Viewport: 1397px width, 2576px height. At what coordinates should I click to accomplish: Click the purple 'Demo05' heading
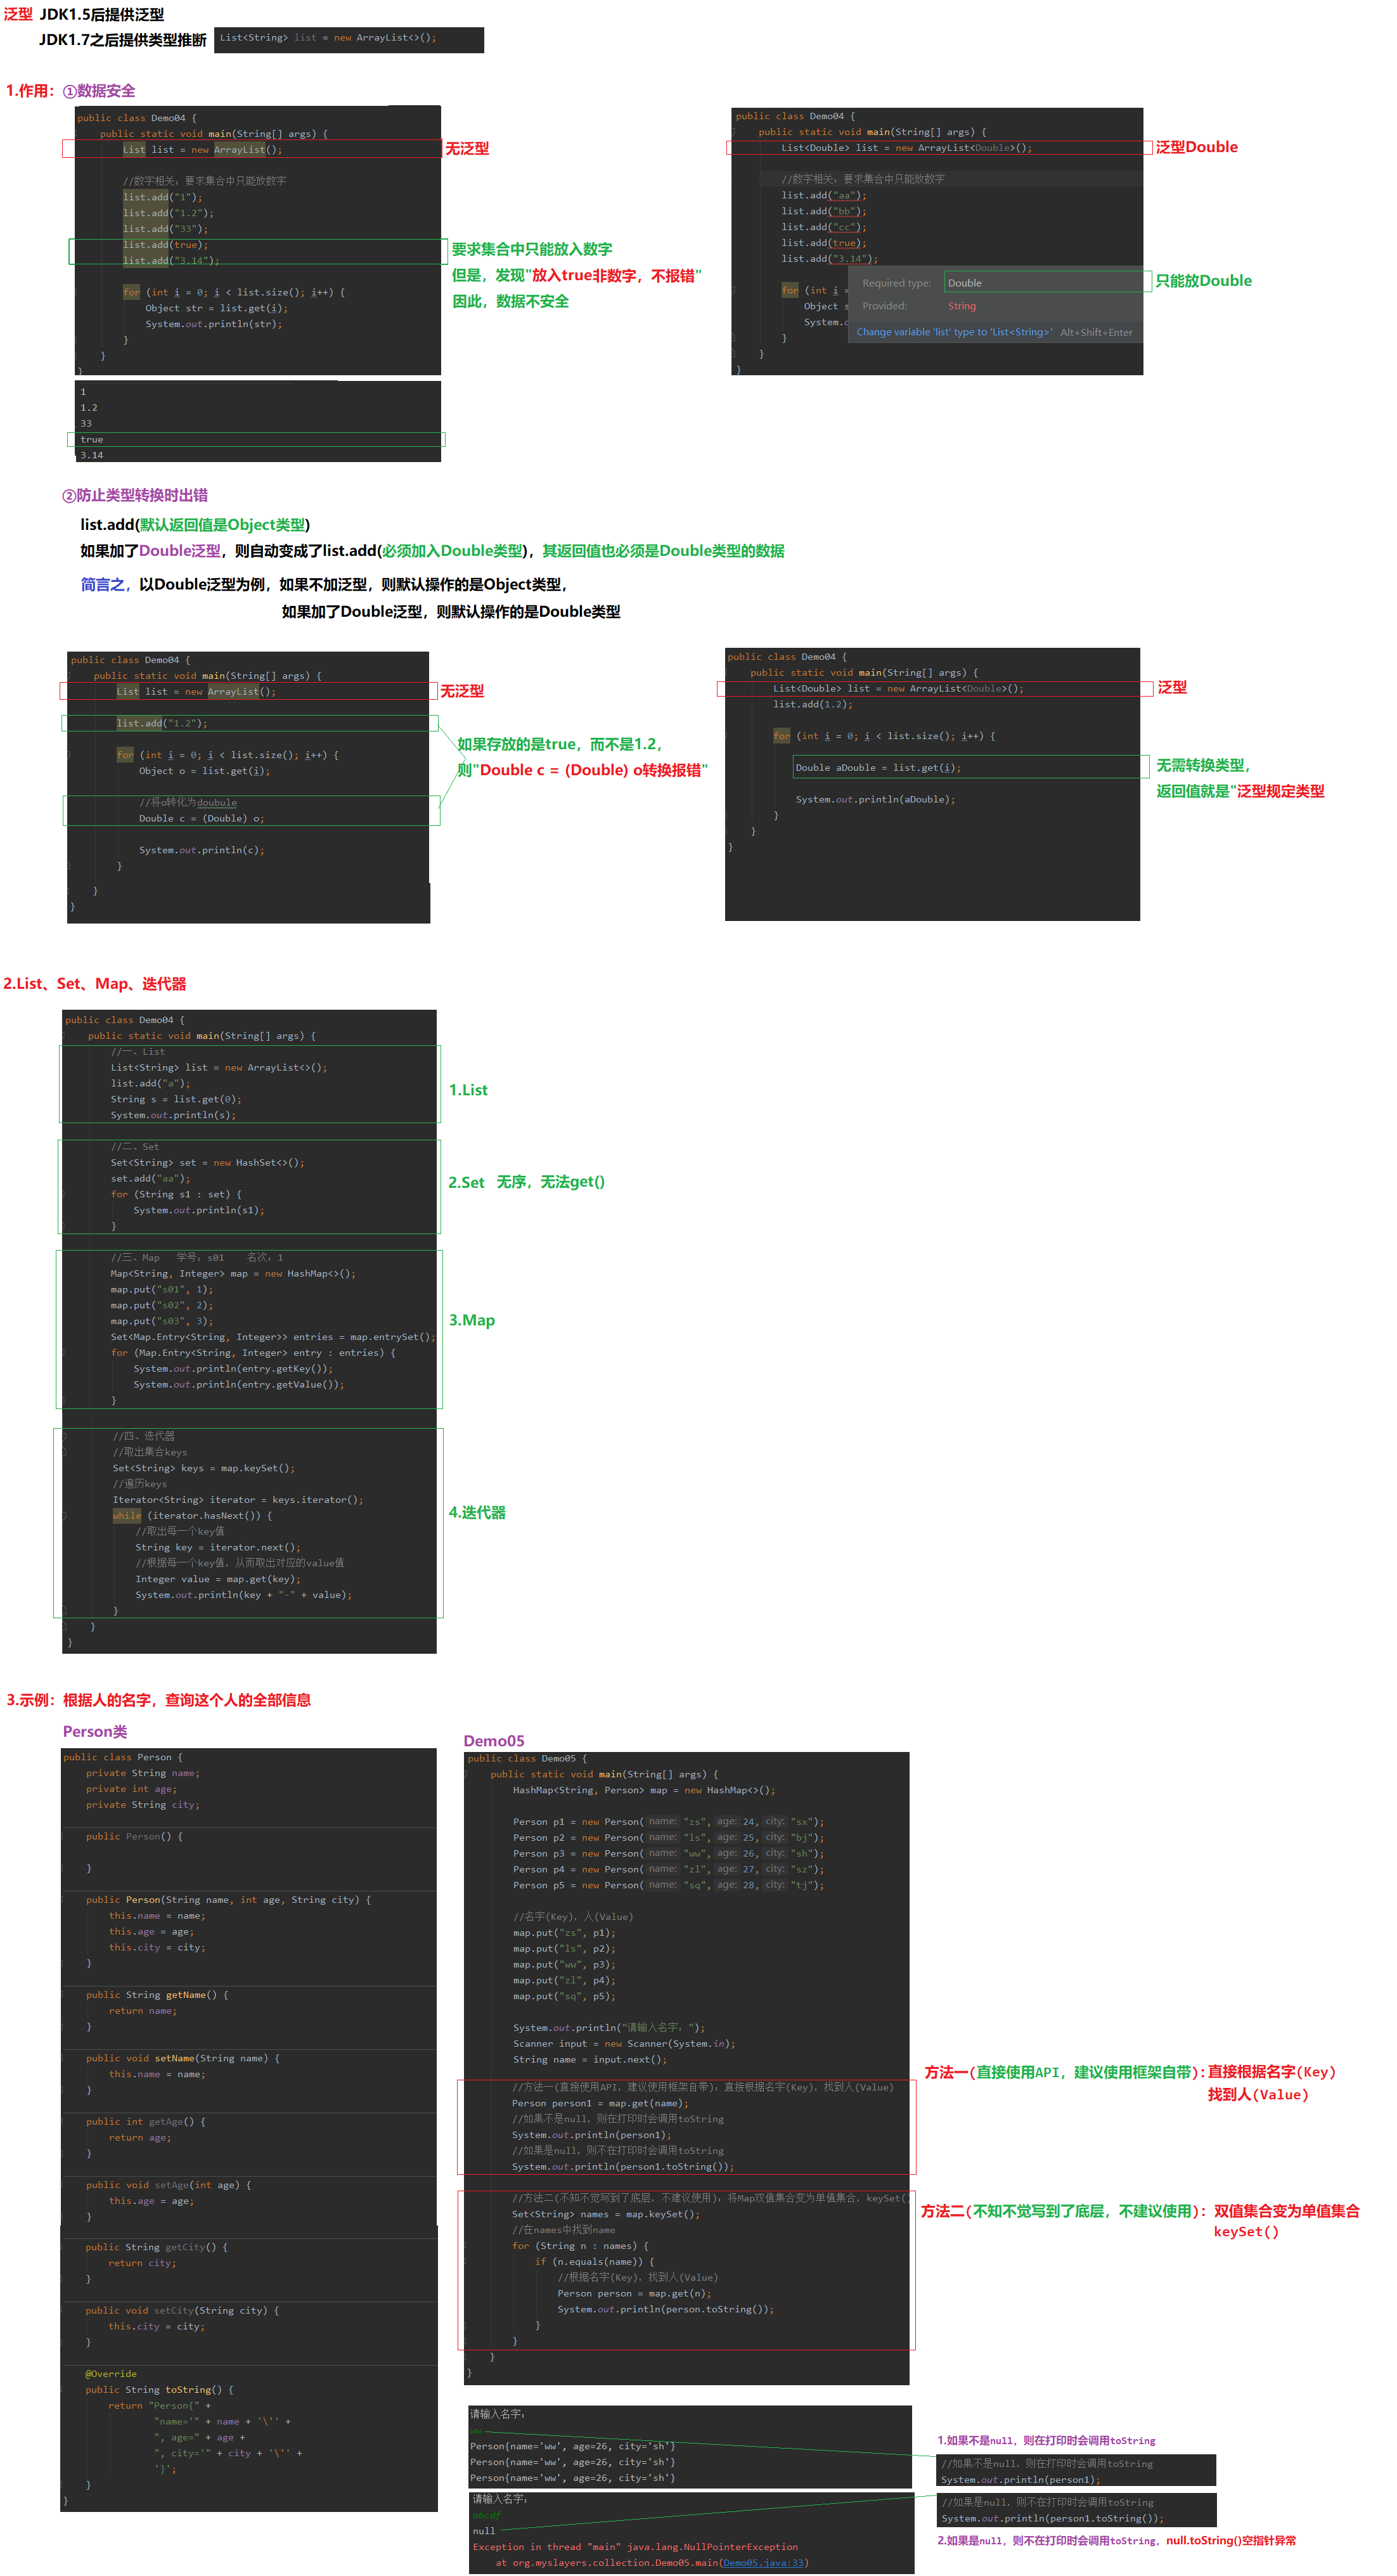click(x=493, y=1741)
